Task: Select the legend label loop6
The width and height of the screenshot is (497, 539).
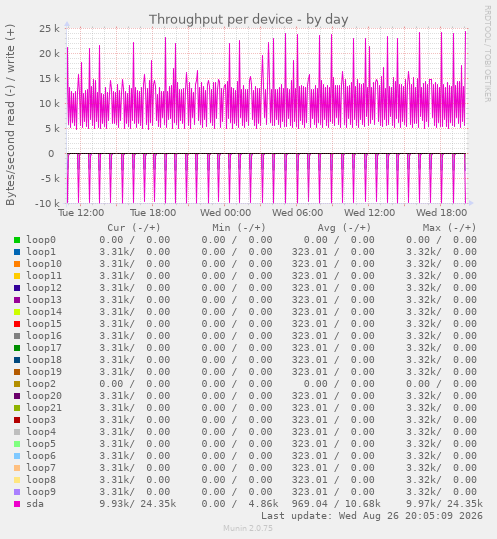Action: [x=41, y=456]
